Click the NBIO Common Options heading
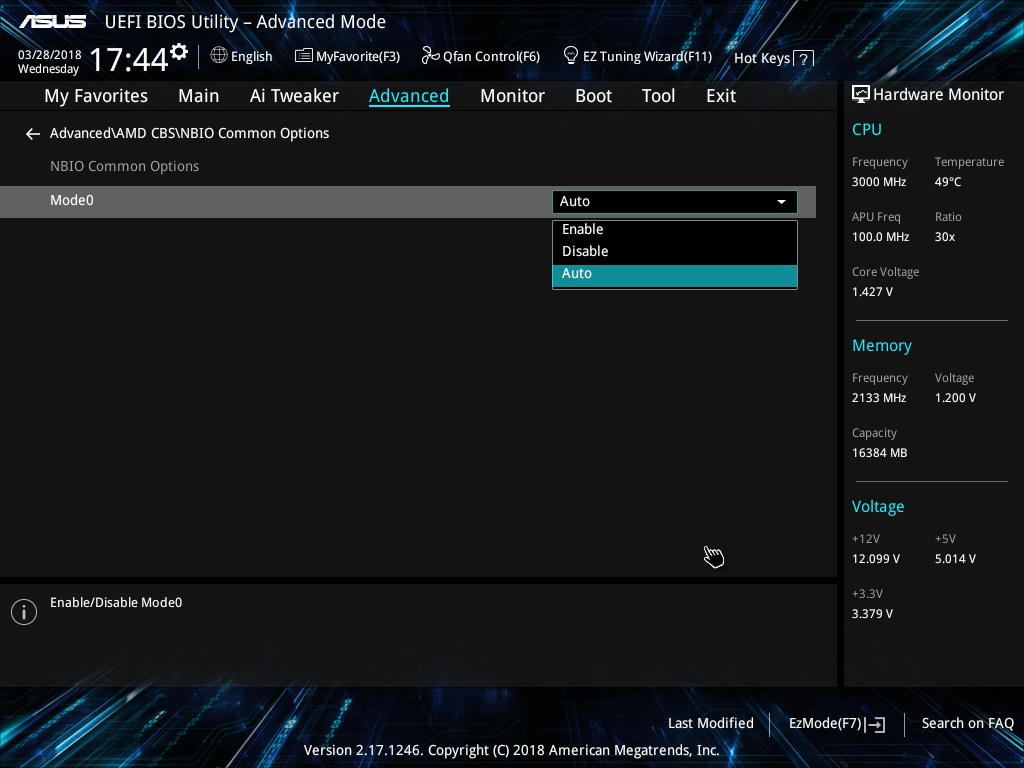The width and height of the screenshot is (1024, 768). pos(125,167)
